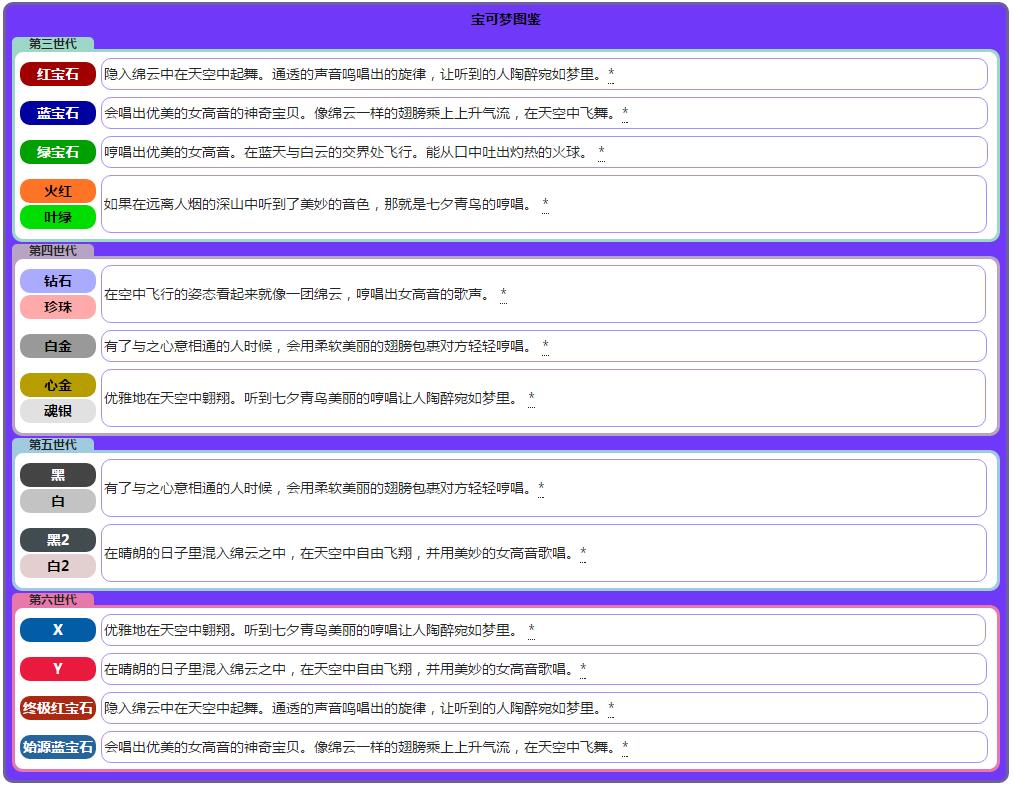The width and height of the screenshot is (1013, 787).
Task: Open the 始源蓝宝石 version label
Action: 57,747
